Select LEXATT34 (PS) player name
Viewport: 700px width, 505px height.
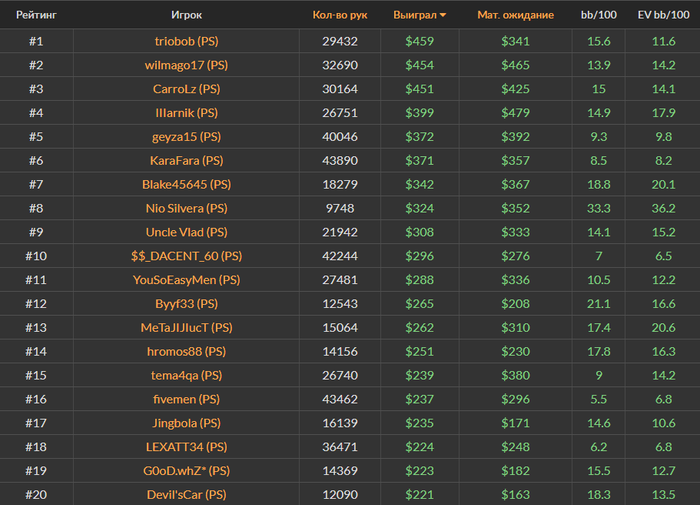click(186, 447)
